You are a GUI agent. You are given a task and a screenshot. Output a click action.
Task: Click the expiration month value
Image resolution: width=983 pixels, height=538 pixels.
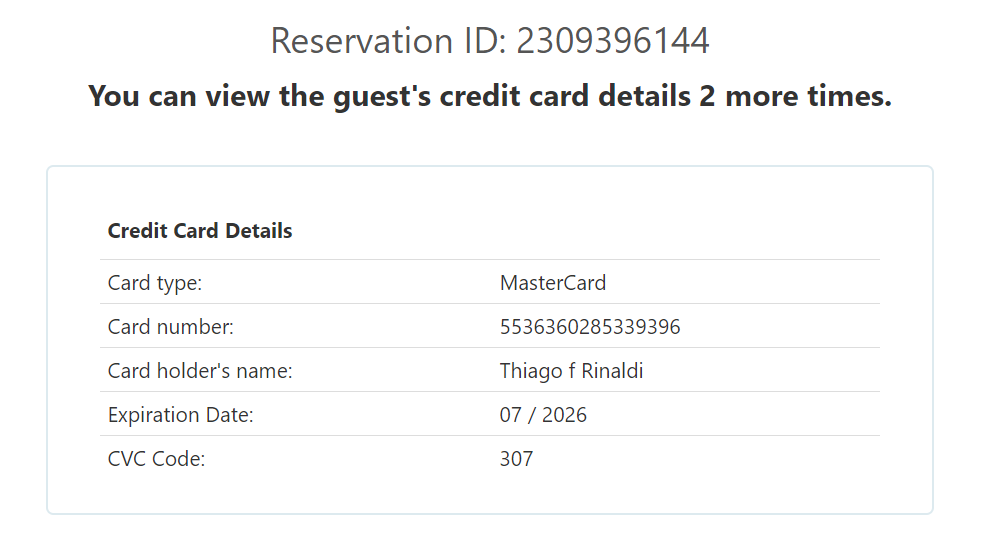point(511,415)
